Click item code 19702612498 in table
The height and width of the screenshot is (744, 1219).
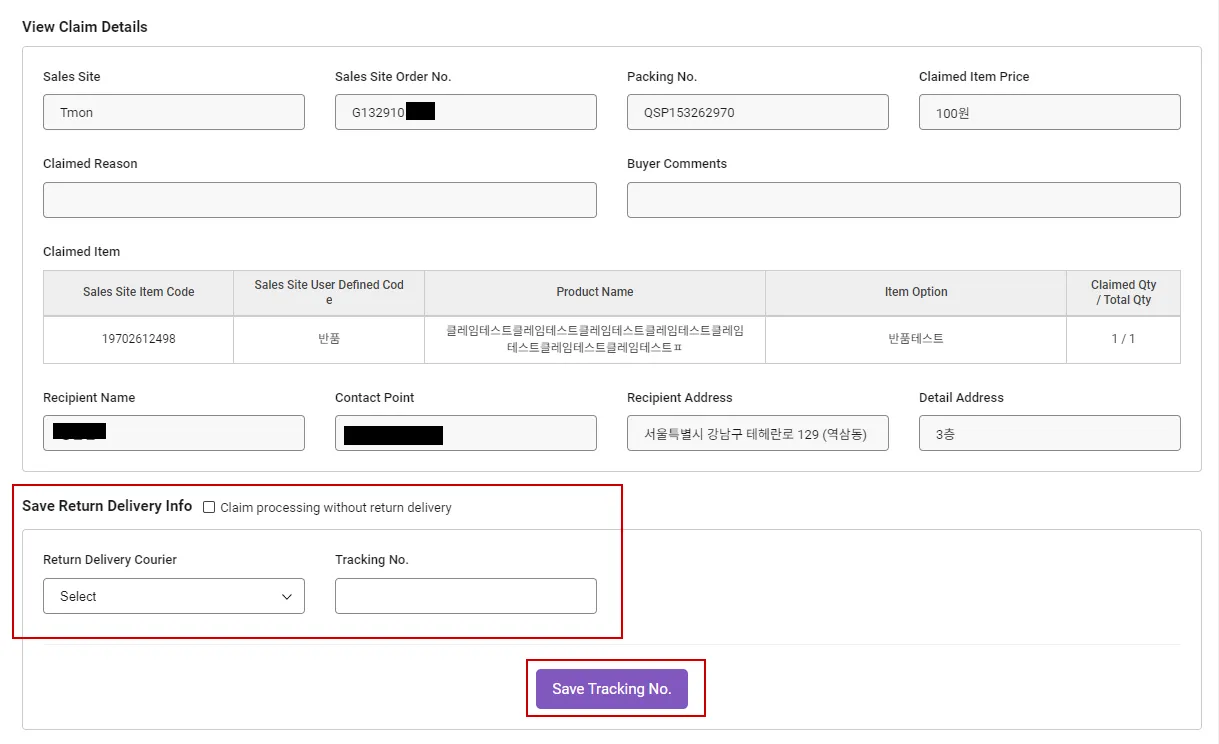[x=138, y=339]
